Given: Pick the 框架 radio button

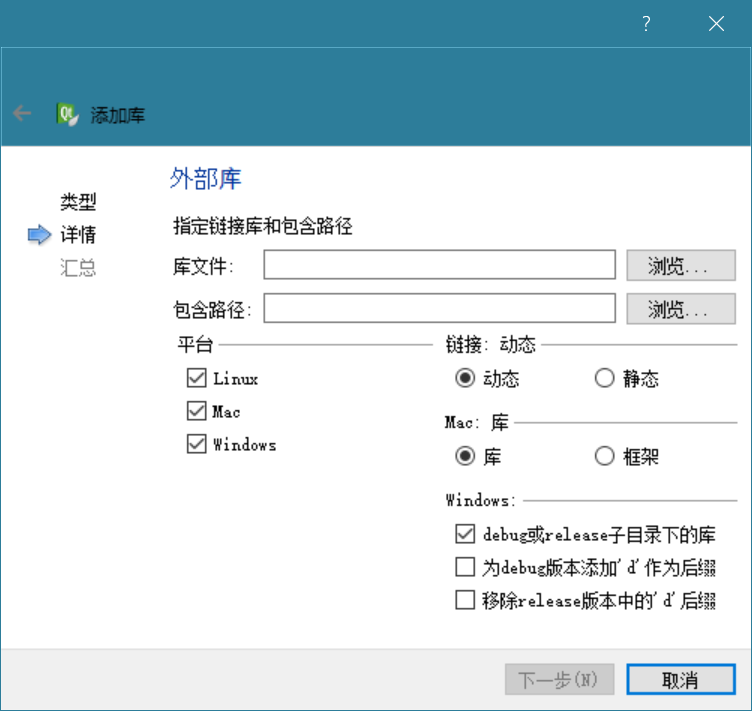Looking at the screenshot, I should (604, 457).
